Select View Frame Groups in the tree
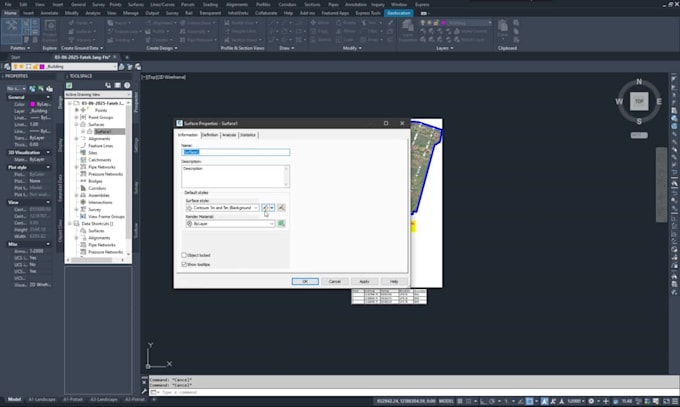The image size is (680, 407). 106,217
